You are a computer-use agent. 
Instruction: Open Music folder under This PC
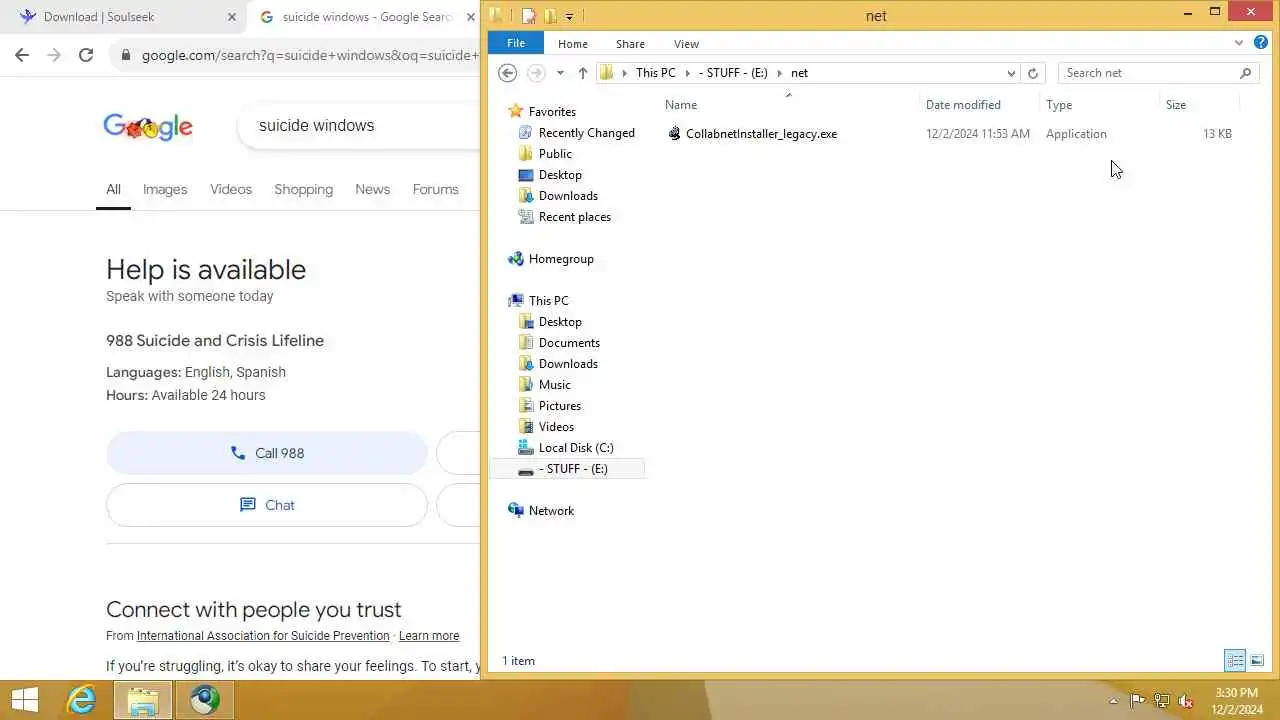554,385
